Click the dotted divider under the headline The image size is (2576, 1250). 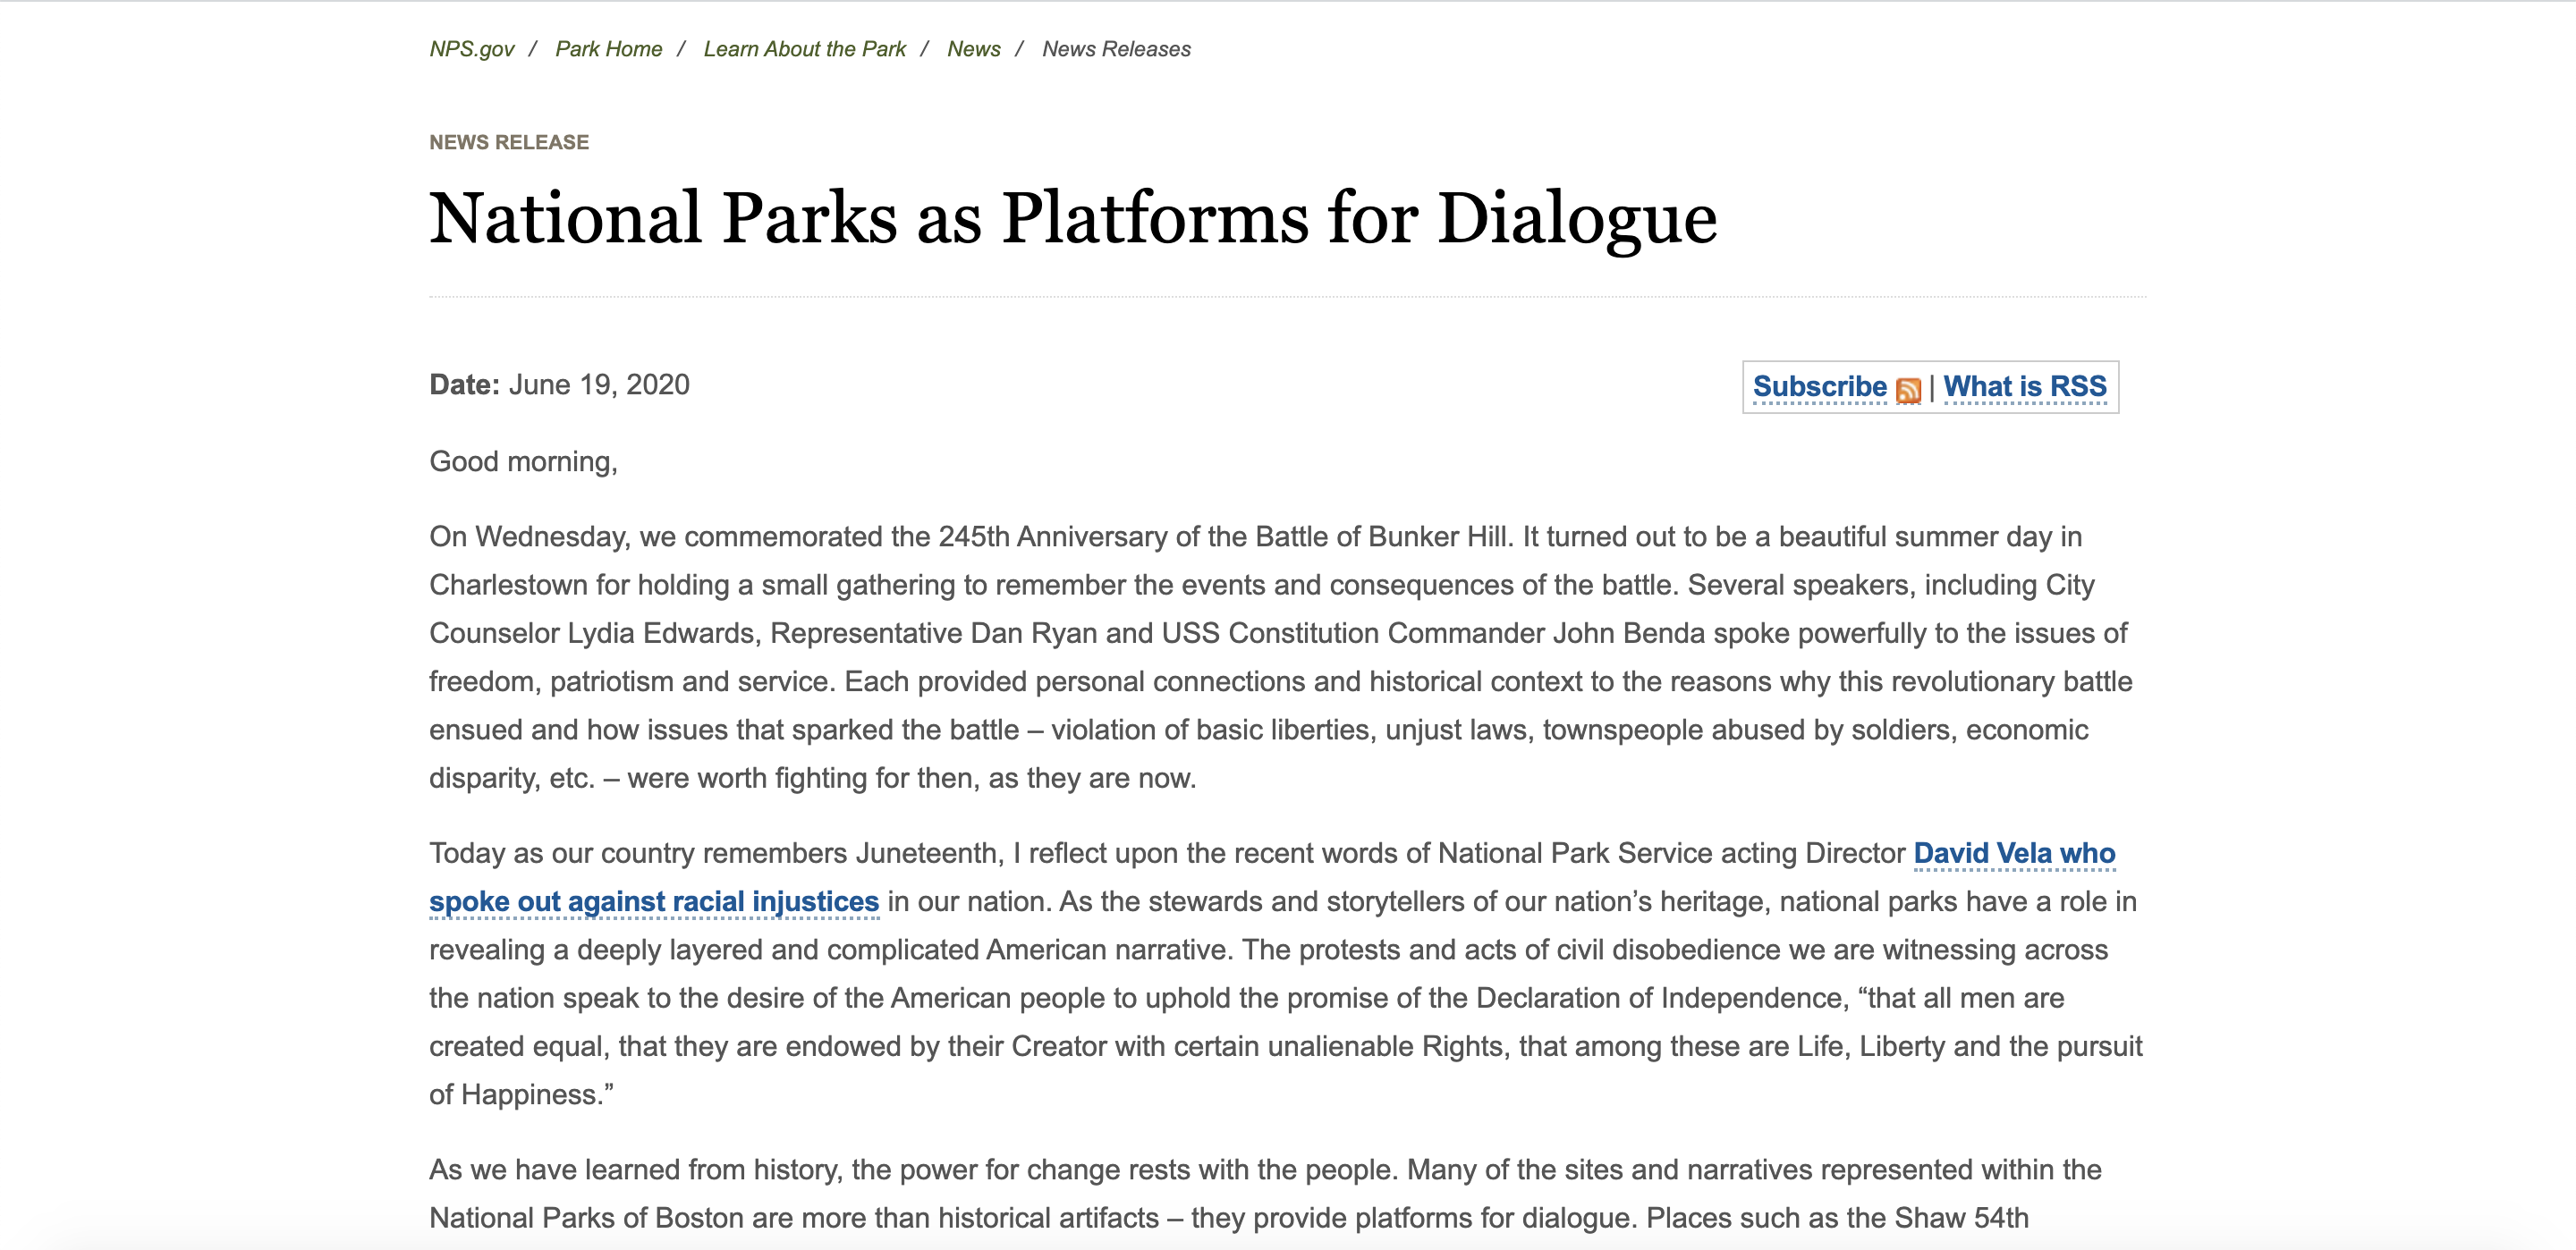coord(1287,297)
